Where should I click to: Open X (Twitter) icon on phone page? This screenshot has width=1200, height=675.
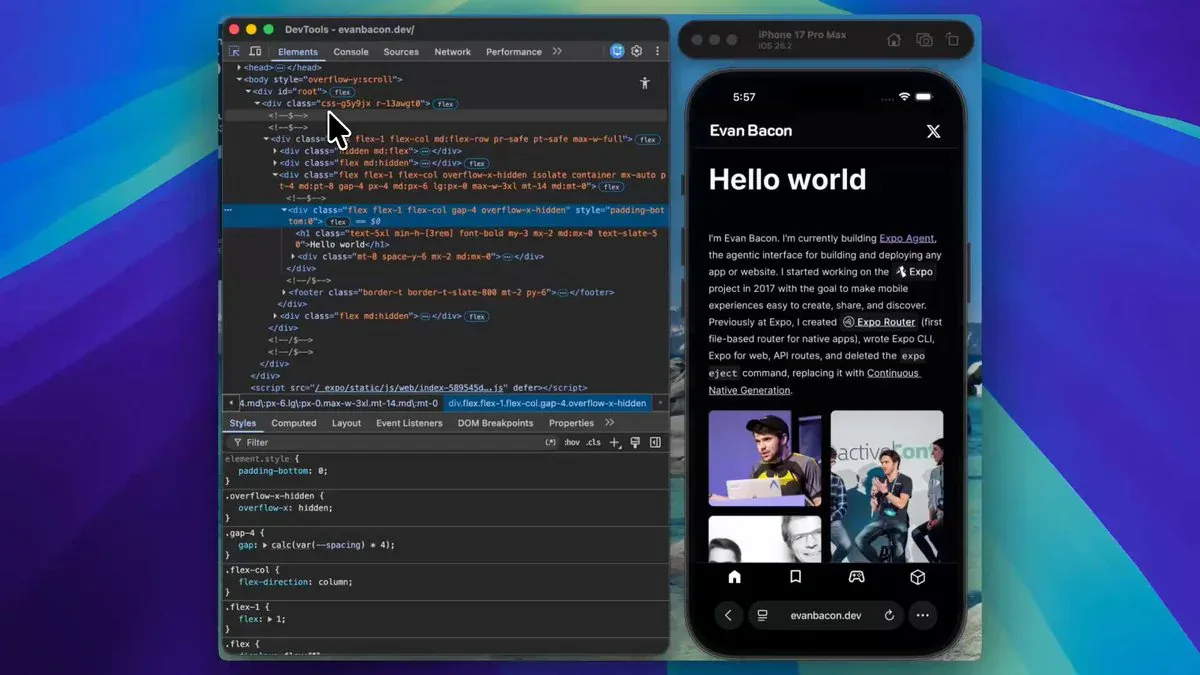(934, 131)
